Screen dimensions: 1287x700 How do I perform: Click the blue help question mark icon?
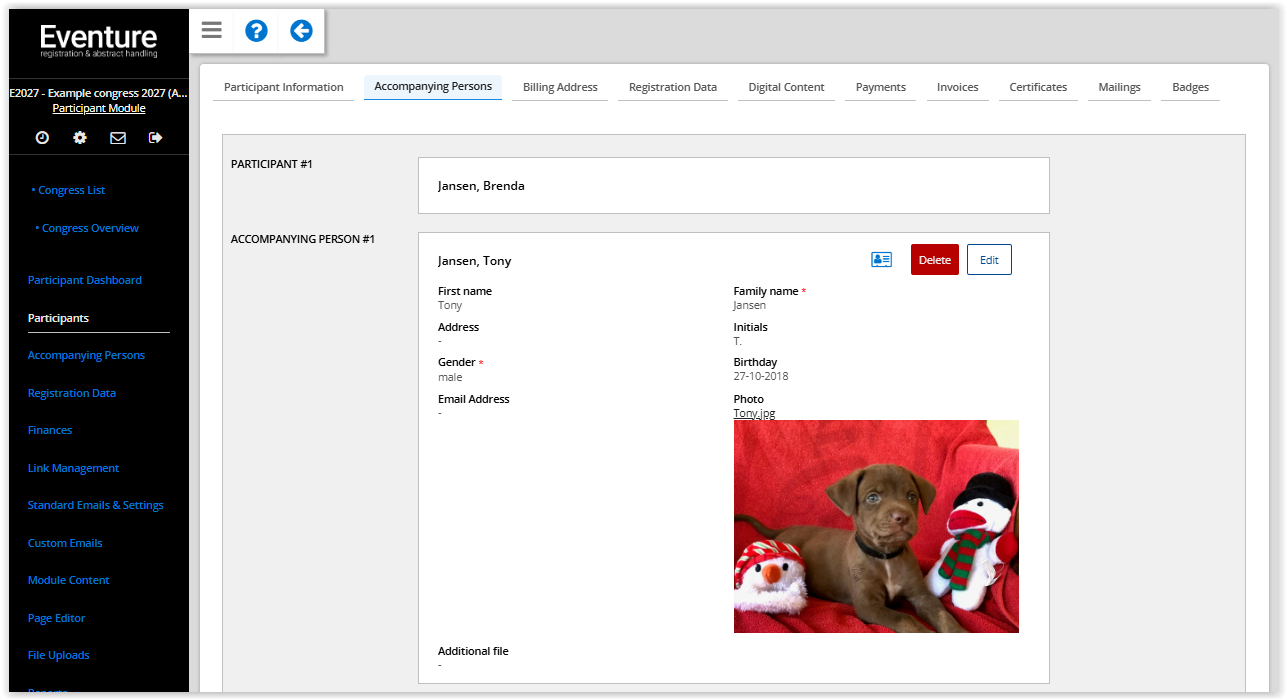(x=256, y=31)
